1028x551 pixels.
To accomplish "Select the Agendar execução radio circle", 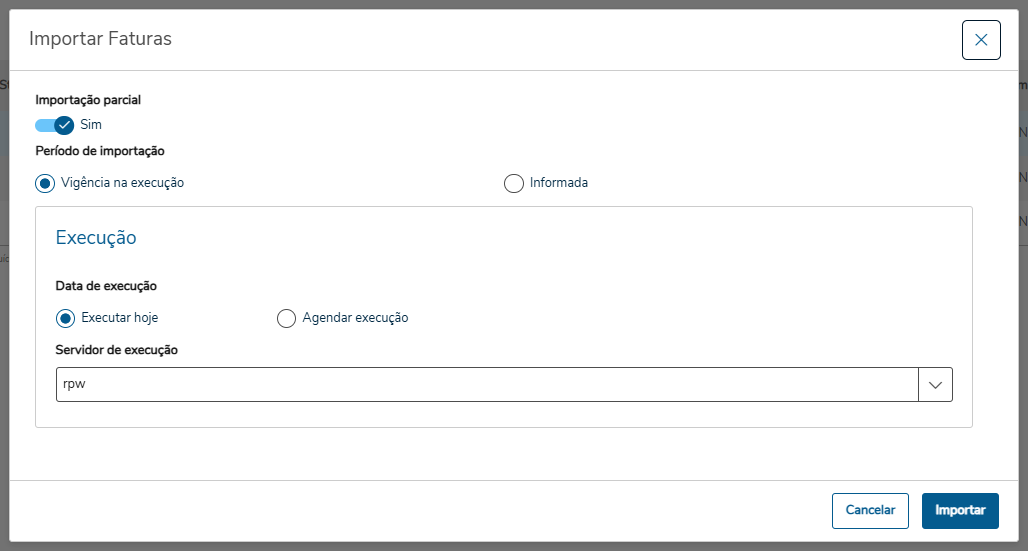I will click(286, 318).
